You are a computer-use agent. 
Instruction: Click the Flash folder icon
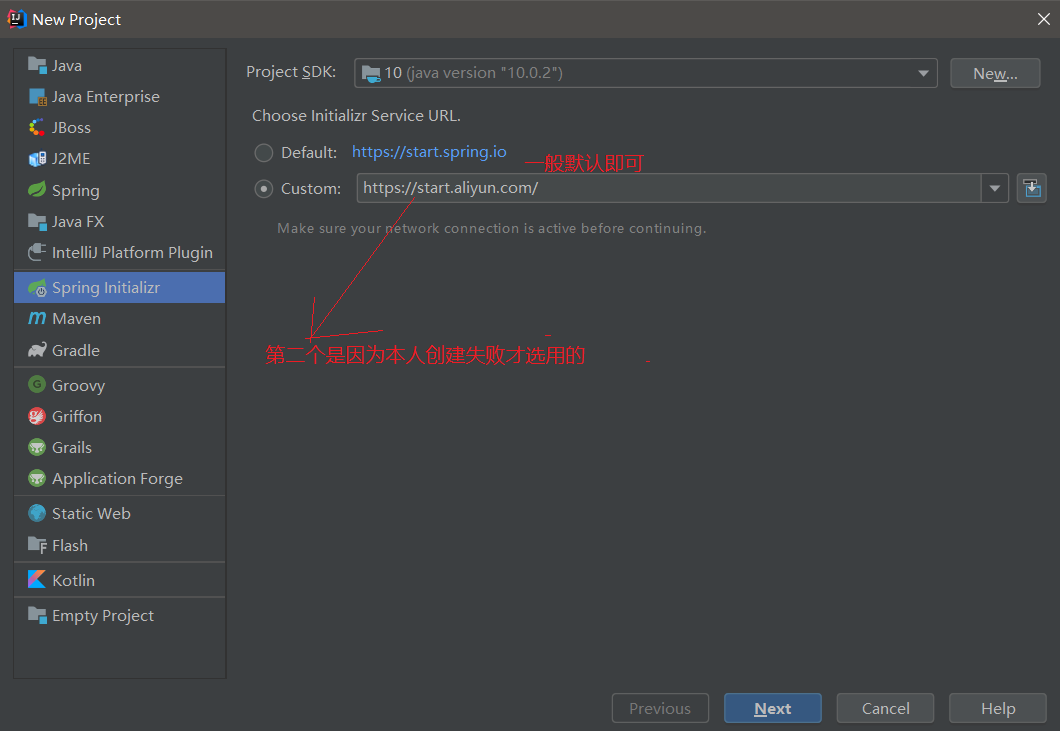pyautogui.click(x=37, y=545)
